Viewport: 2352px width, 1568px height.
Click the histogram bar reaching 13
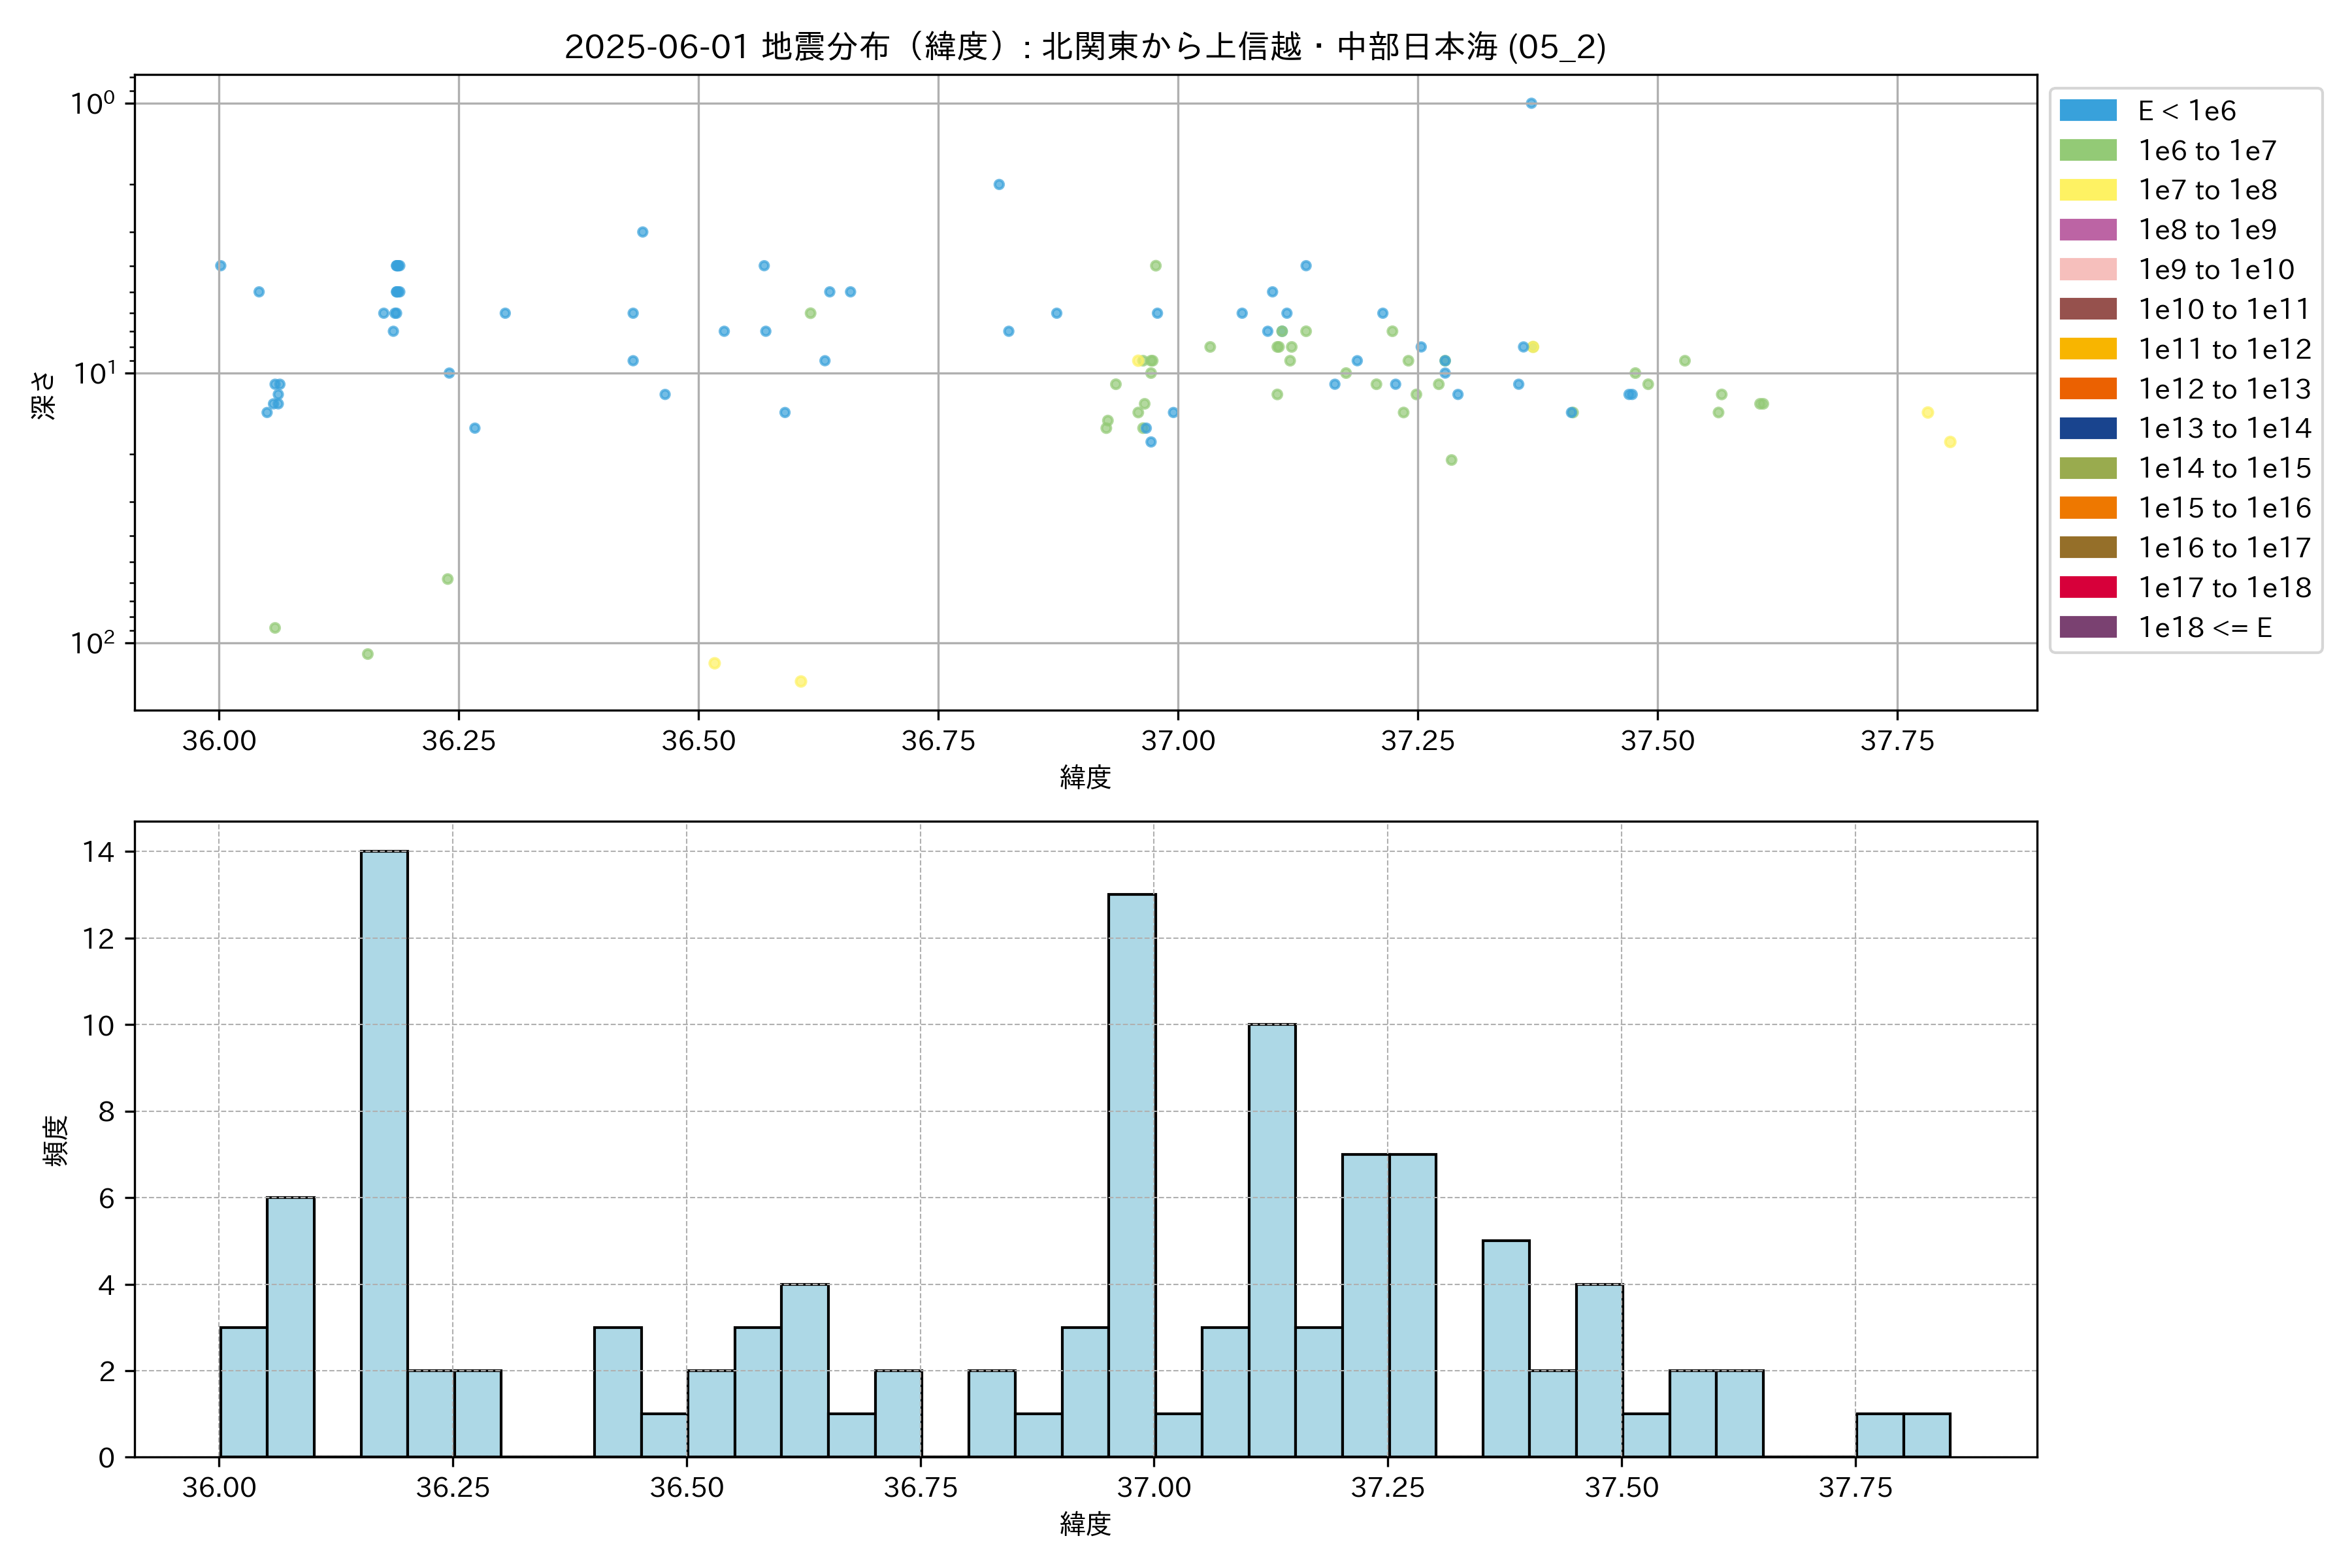click(x=1131, y=1175)
